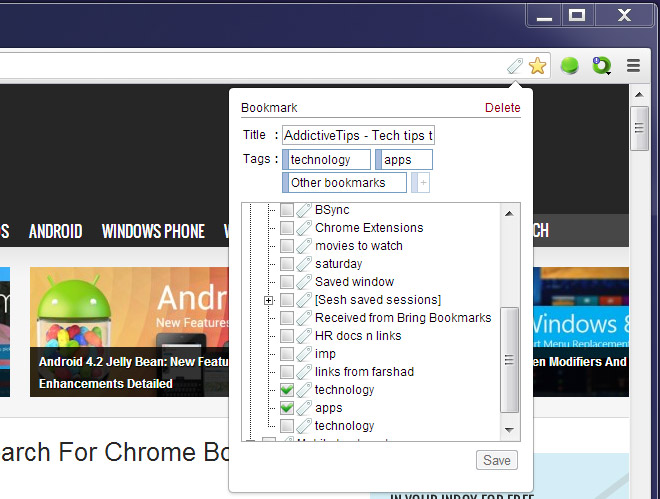Viewport: 660px width, 499px height.
Task: Click the bookmark Title input field
Action: click(x=358, y=135)
